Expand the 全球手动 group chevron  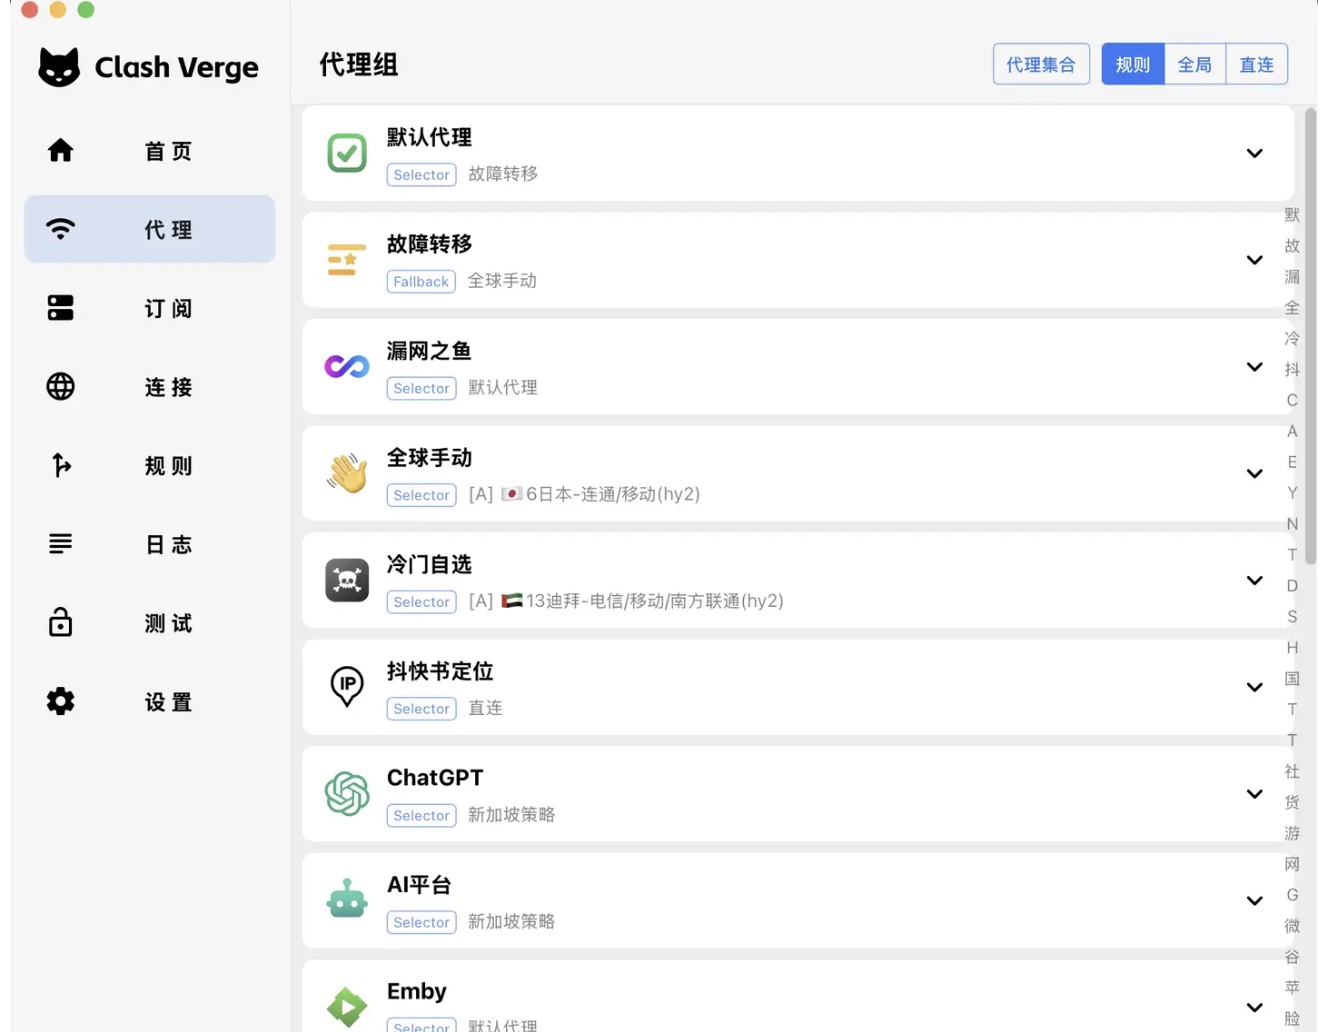click(1255, 473)
